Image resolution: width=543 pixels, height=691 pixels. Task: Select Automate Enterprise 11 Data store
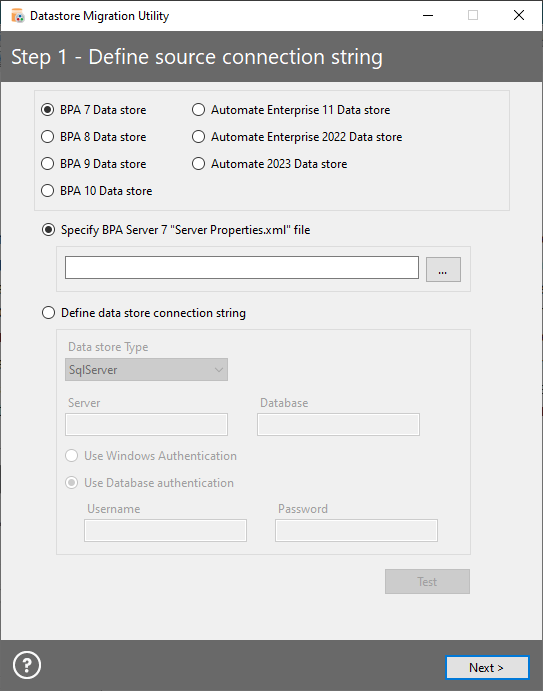coord(291,110)
